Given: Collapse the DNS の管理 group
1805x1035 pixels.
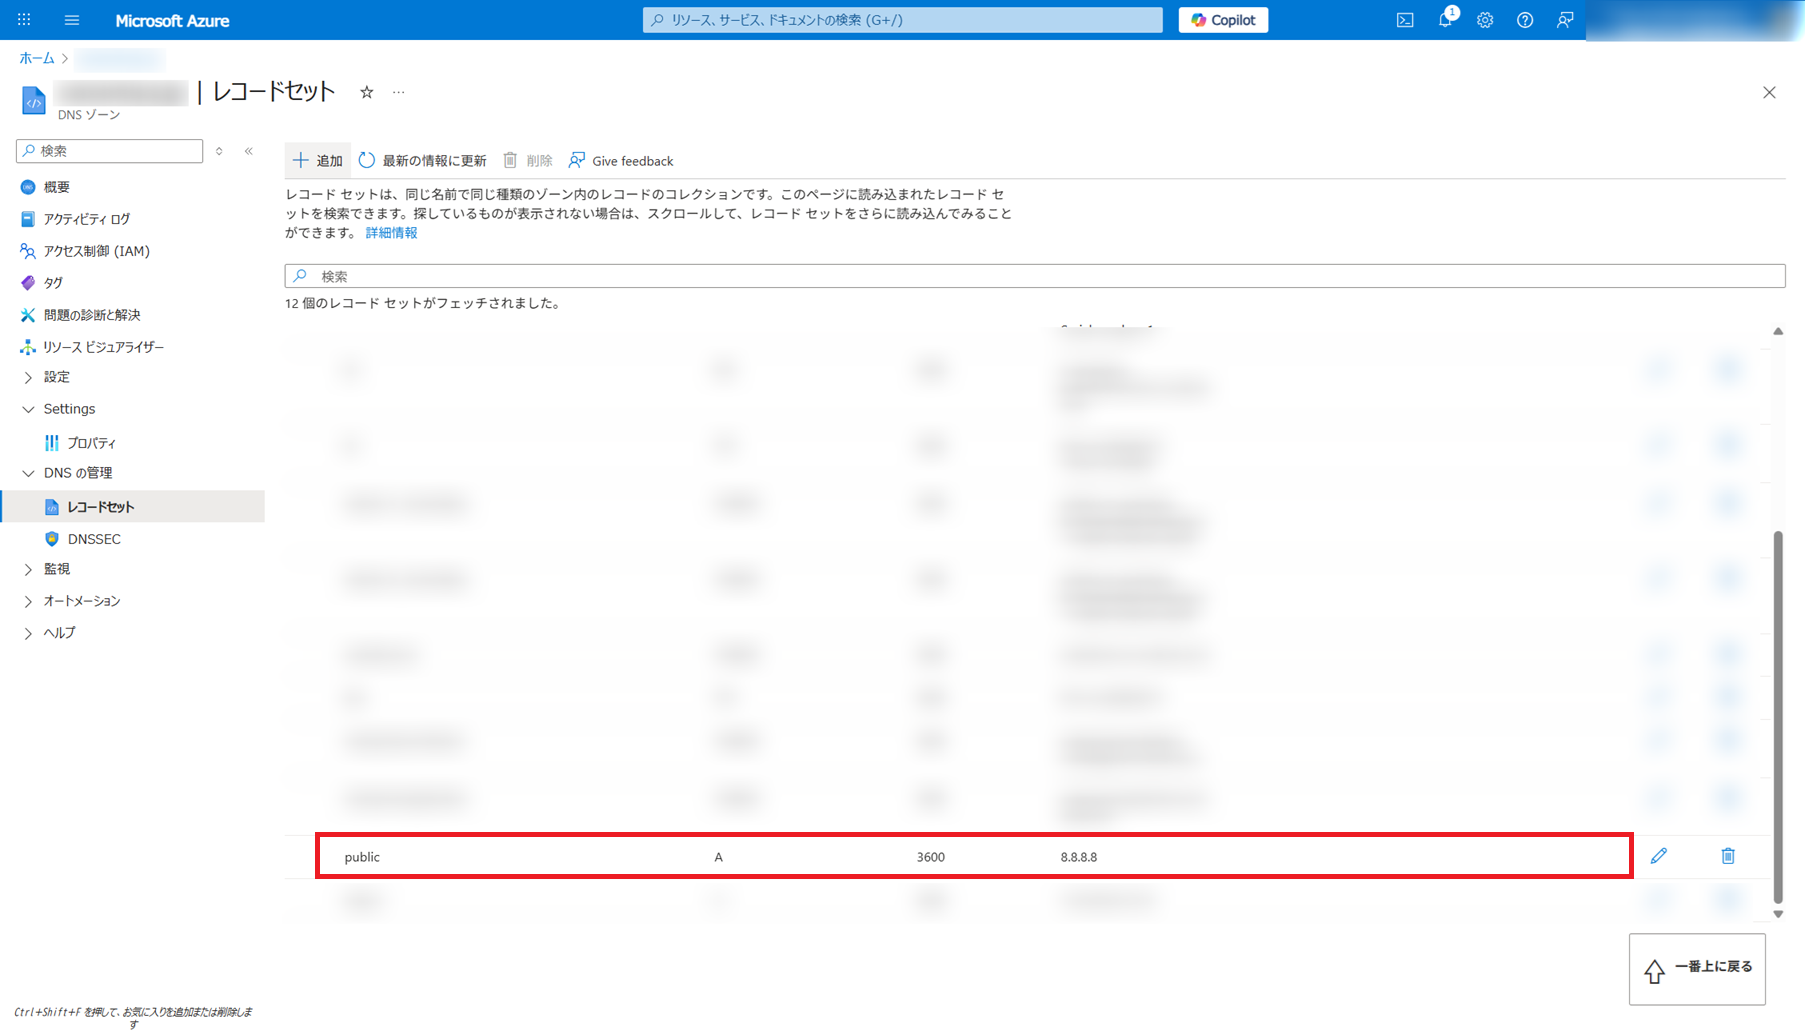Looking at the screenshot, I should [77, 473].
